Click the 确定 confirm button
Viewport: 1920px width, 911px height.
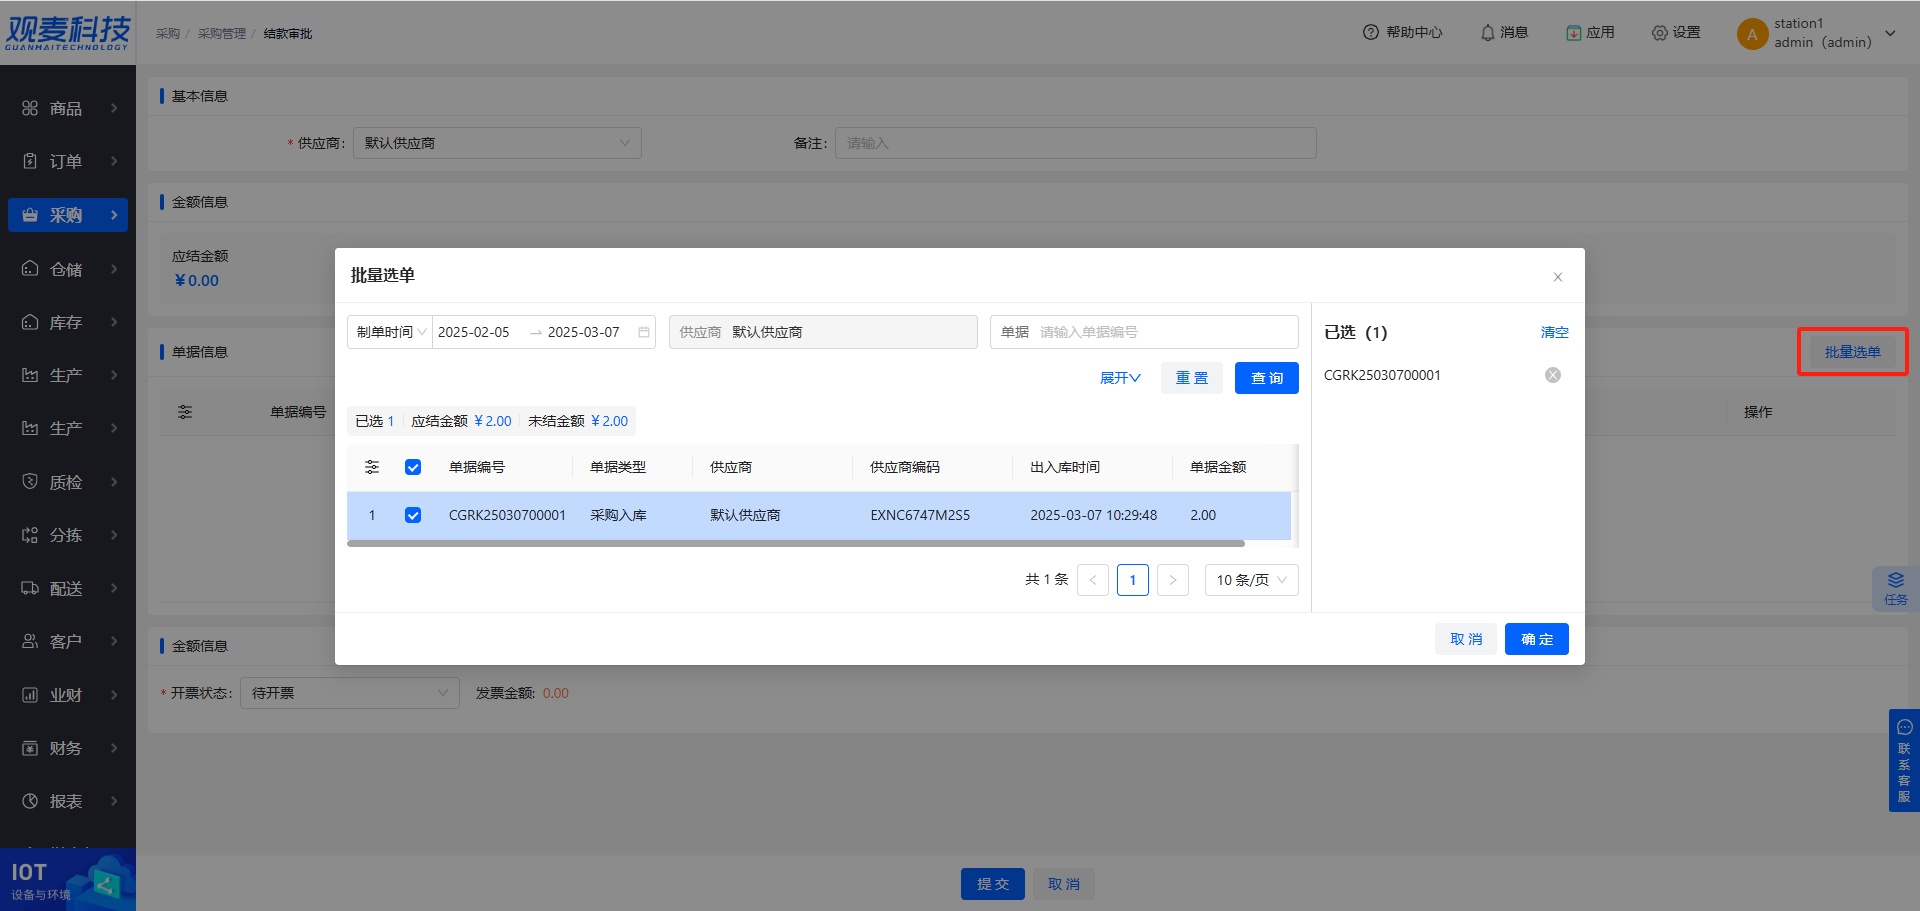[x=1537, y=639]
